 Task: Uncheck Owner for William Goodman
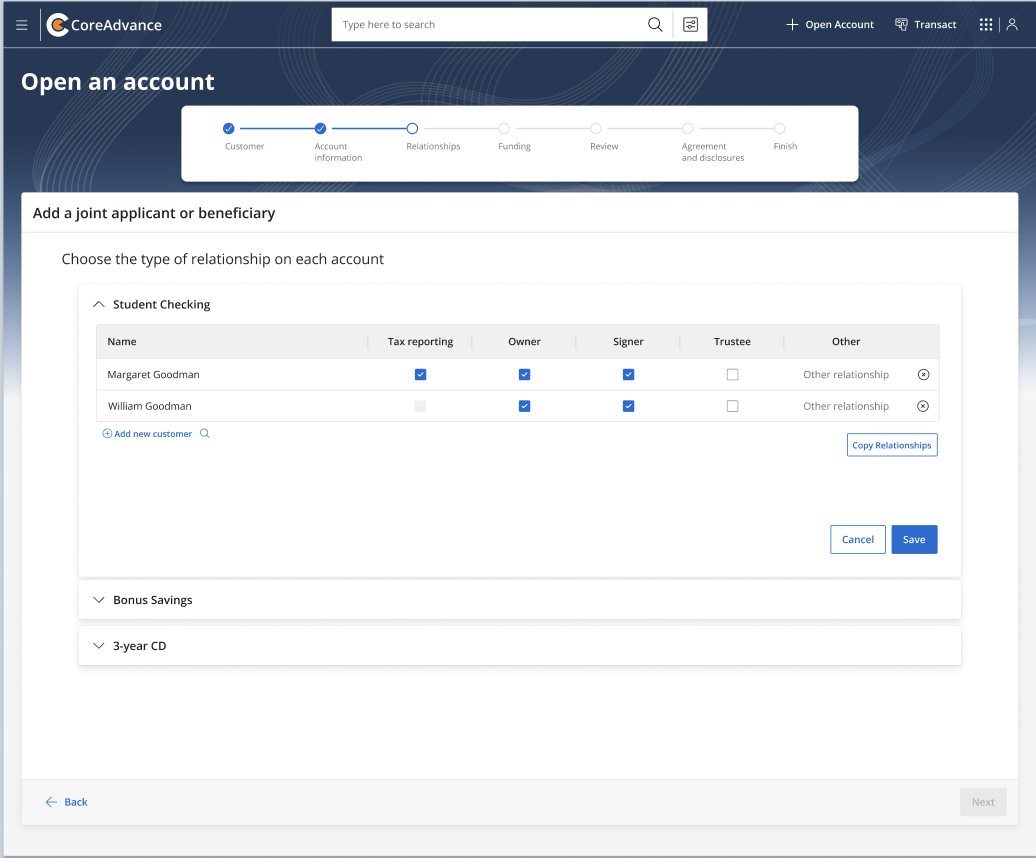pyautogui.click(x=525, y=406)
